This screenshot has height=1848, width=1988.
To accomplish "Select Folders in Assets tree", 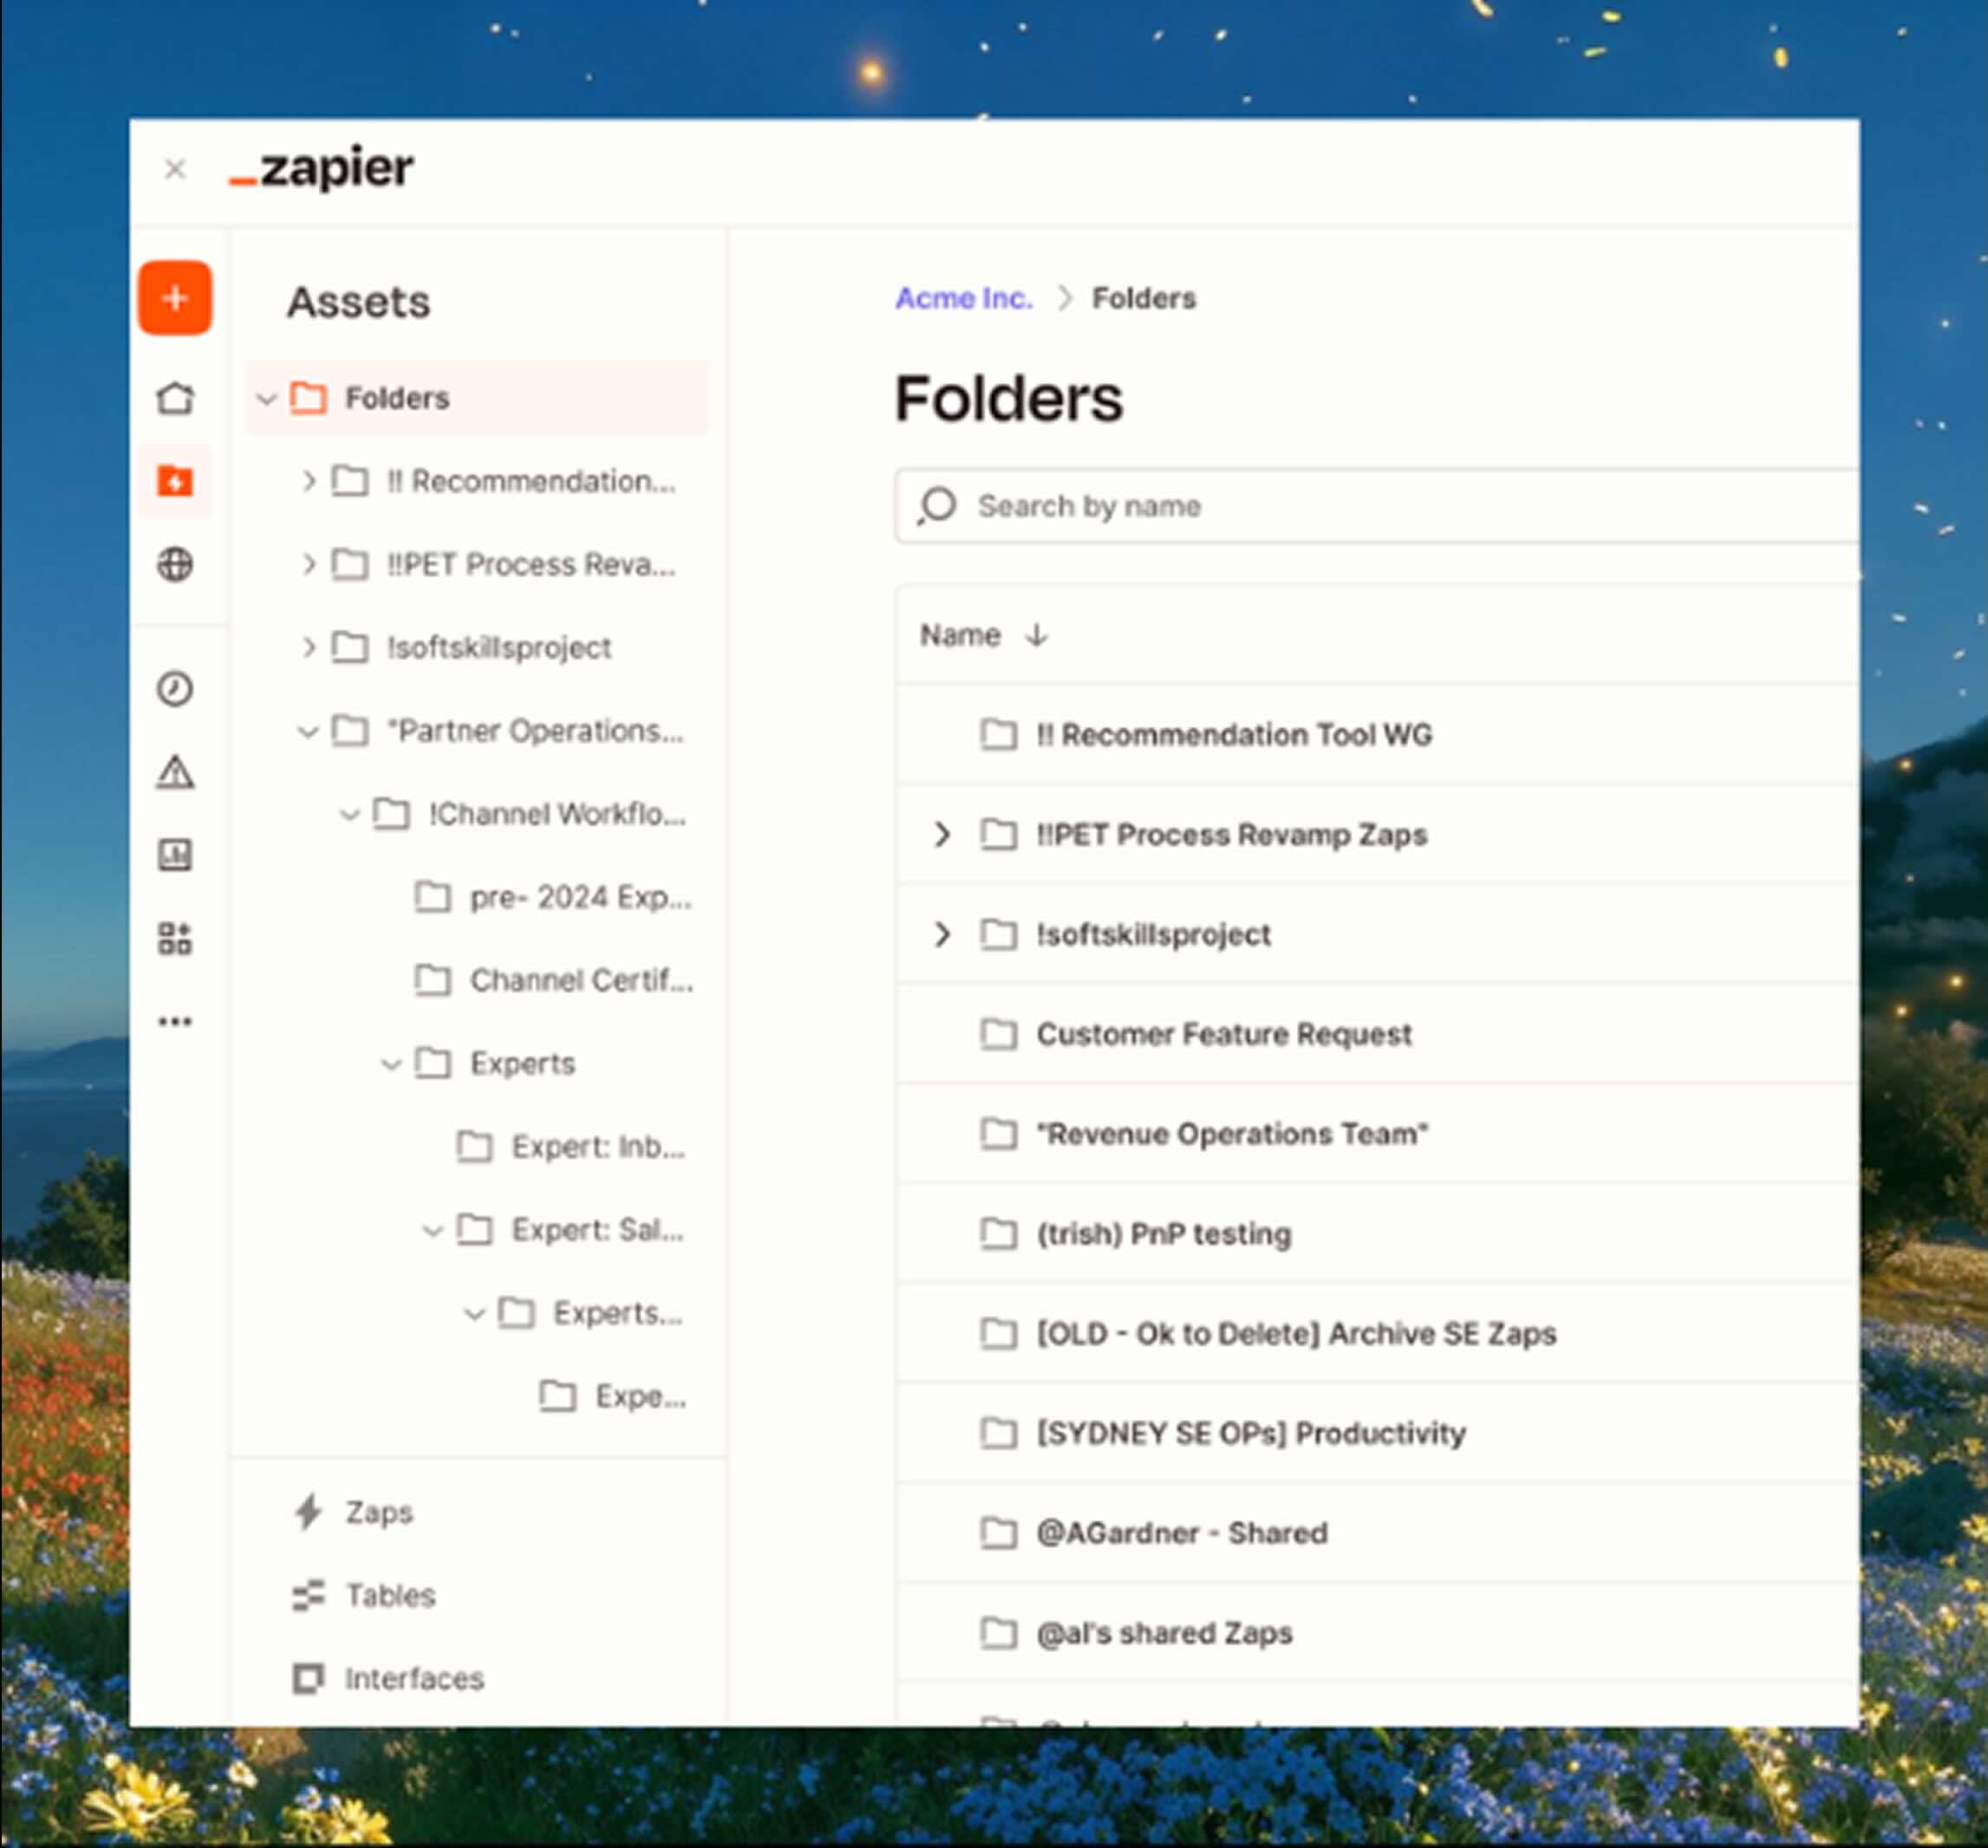I will point(478,398).
